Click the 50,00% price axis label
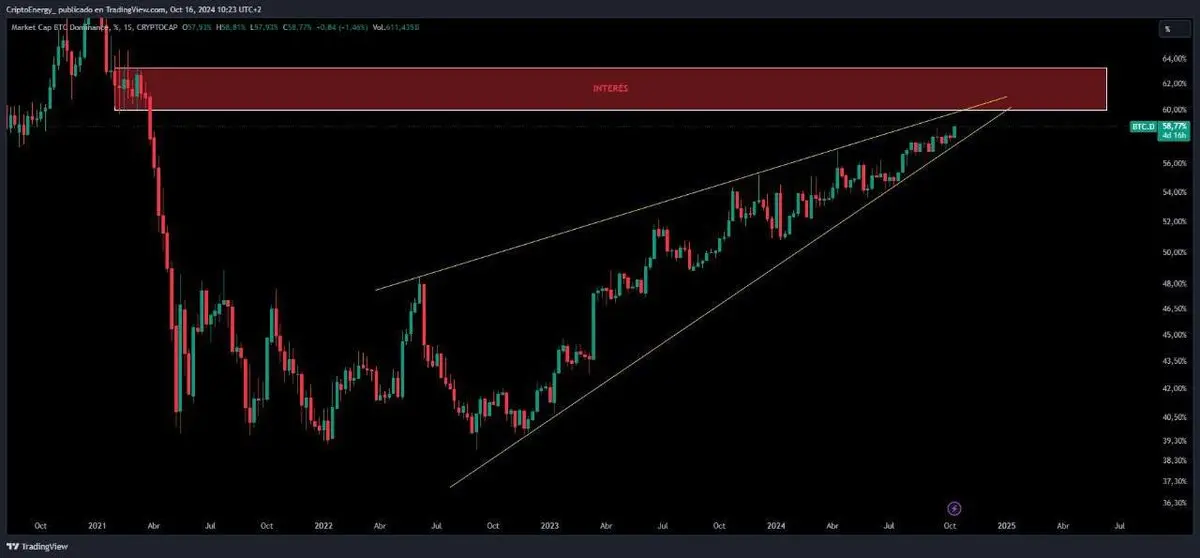1200x558 pixels. (1174, 252)
